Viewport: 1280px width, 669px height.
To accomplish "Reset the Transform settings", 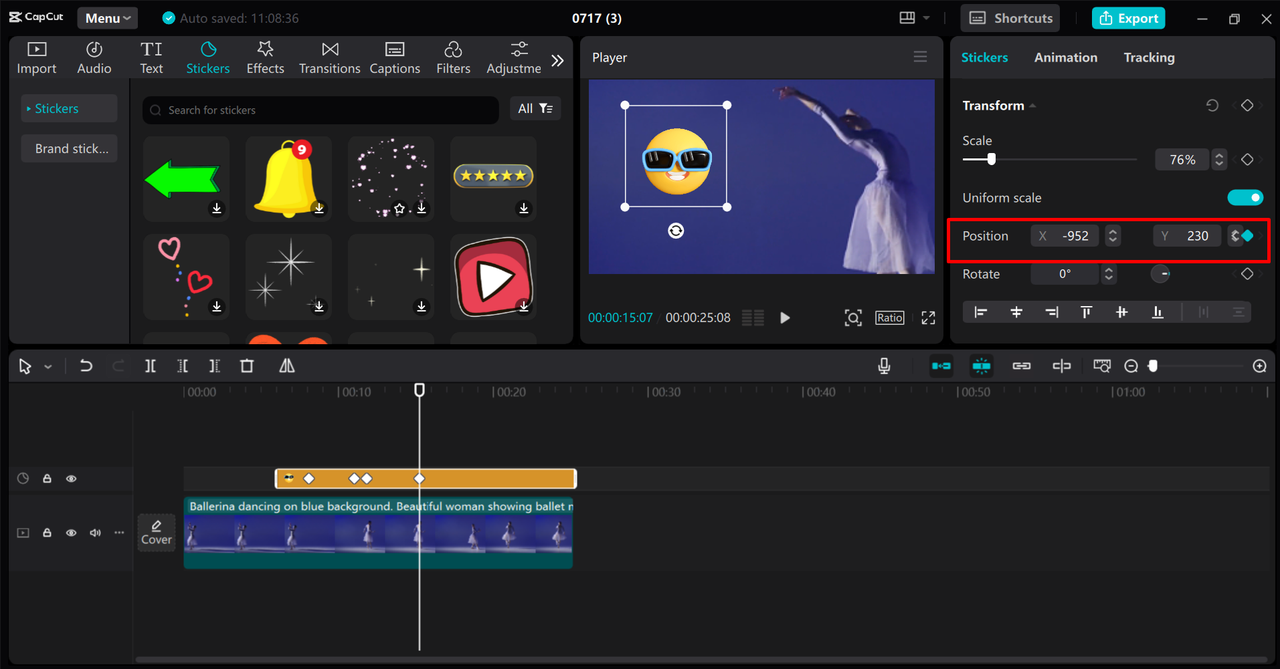I will [x=1212, y=105].
